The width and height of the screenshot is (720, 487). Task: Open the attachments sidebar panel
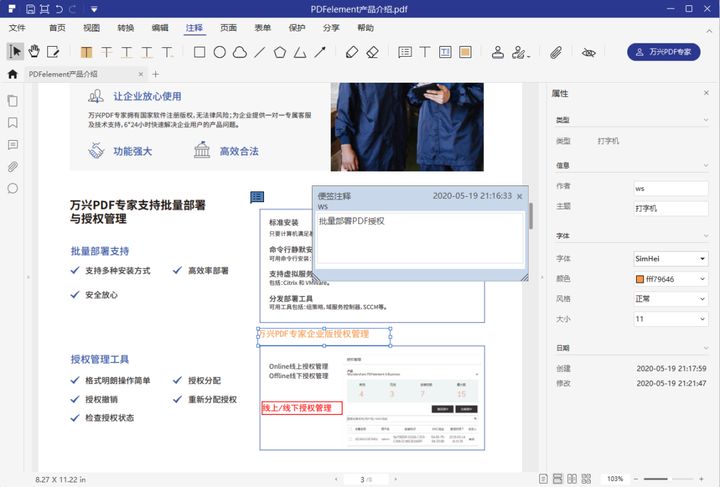coord(13,167)
